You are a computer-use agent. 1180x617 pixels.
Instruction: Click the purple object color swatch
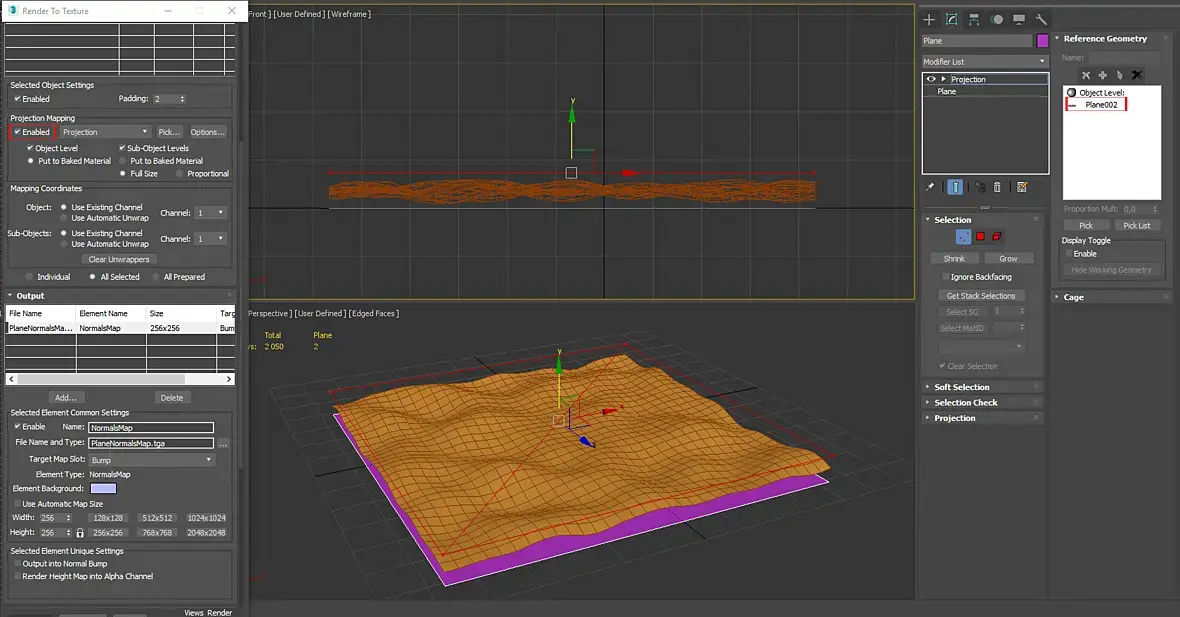[1042, 41]
